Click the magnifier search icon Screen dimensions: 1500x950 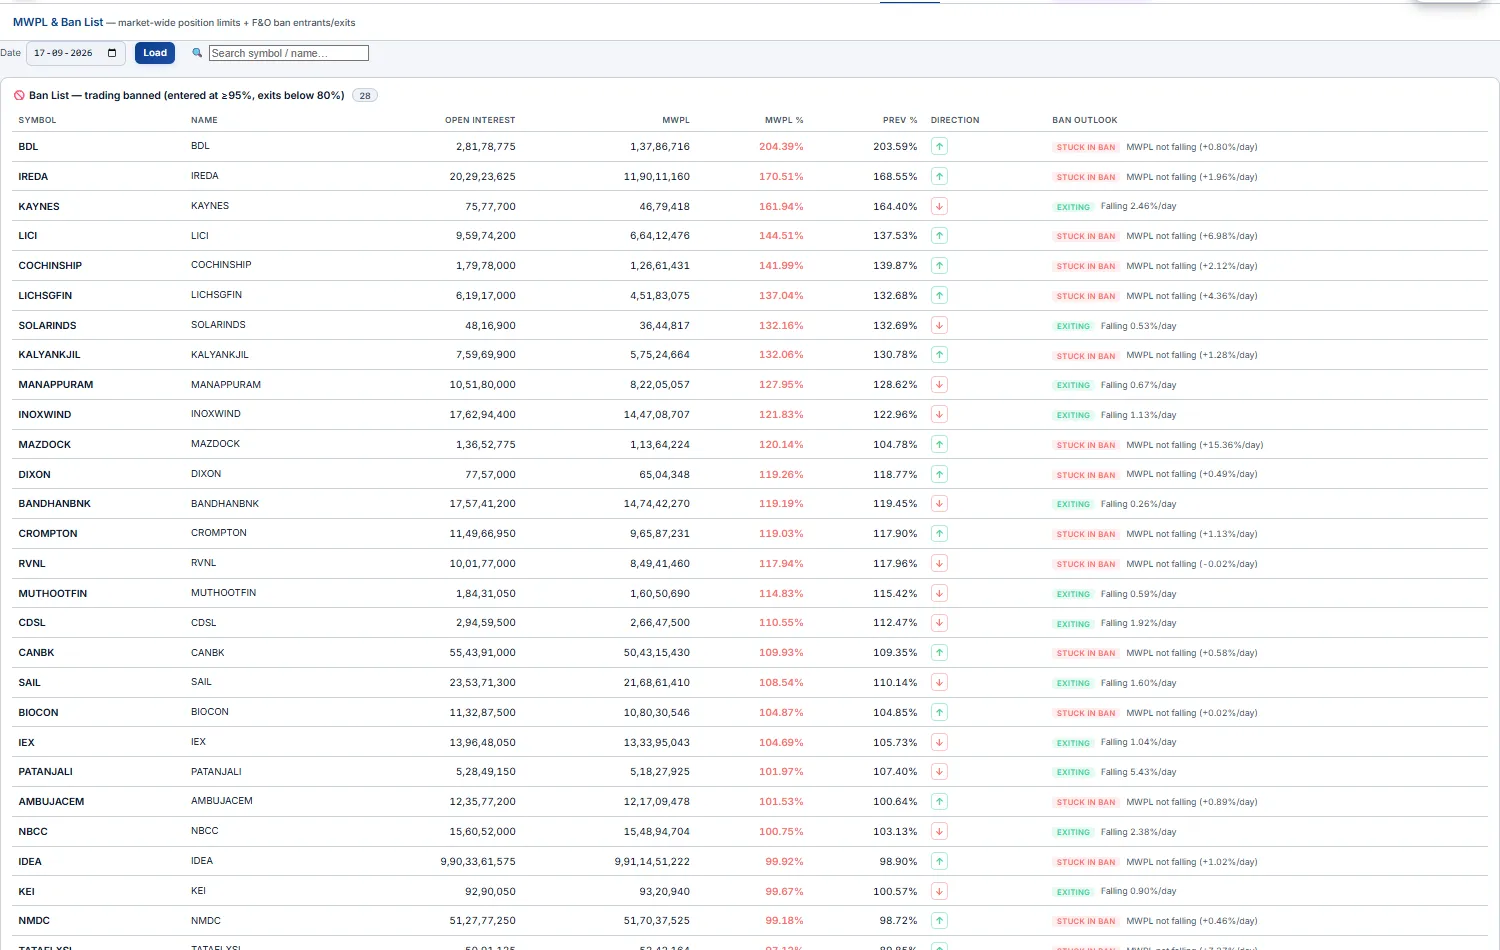pos(197,53)
